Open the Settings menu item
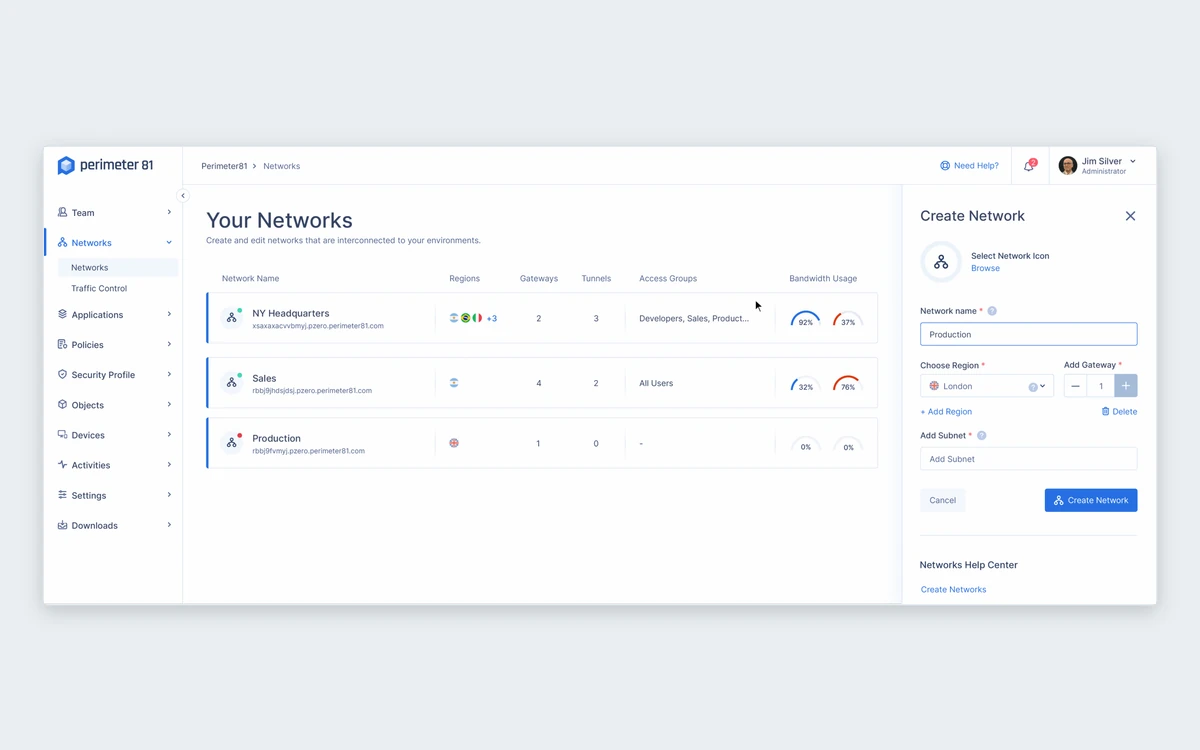 tap(114, 495)
